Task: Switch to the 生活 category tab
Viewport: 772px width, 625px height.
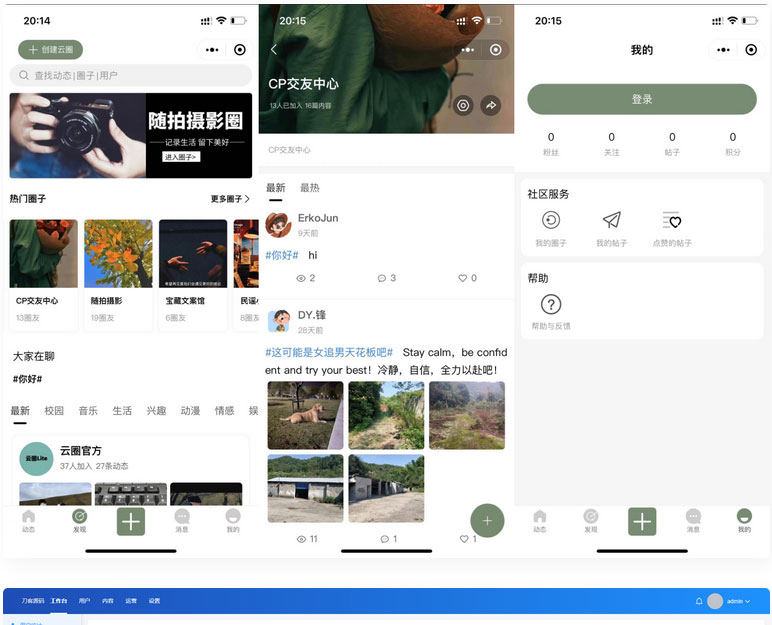Action: coord(122,410)
